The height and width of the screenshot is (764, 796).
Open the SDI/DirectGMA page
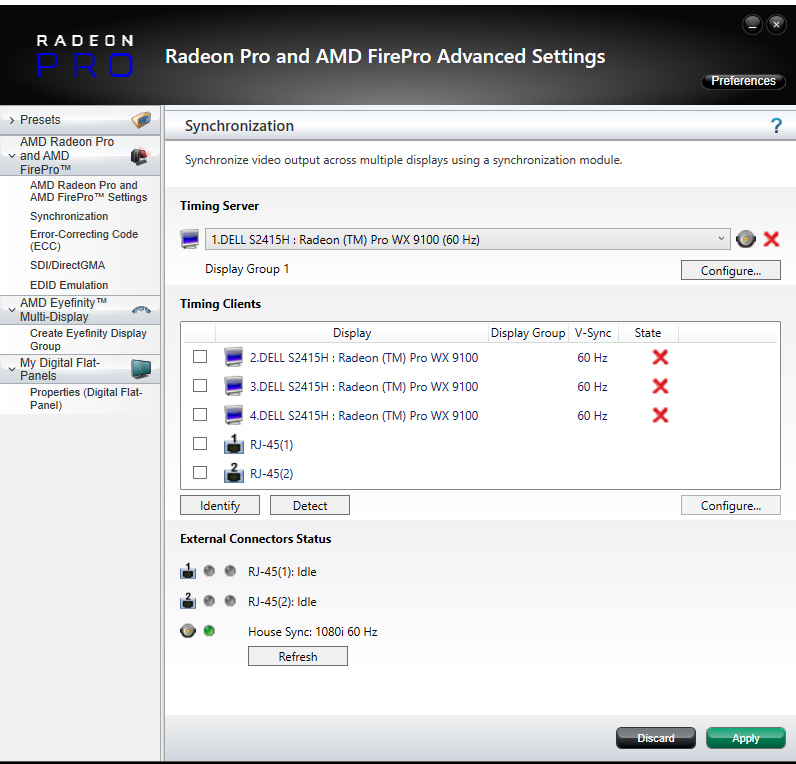(68, 265)
